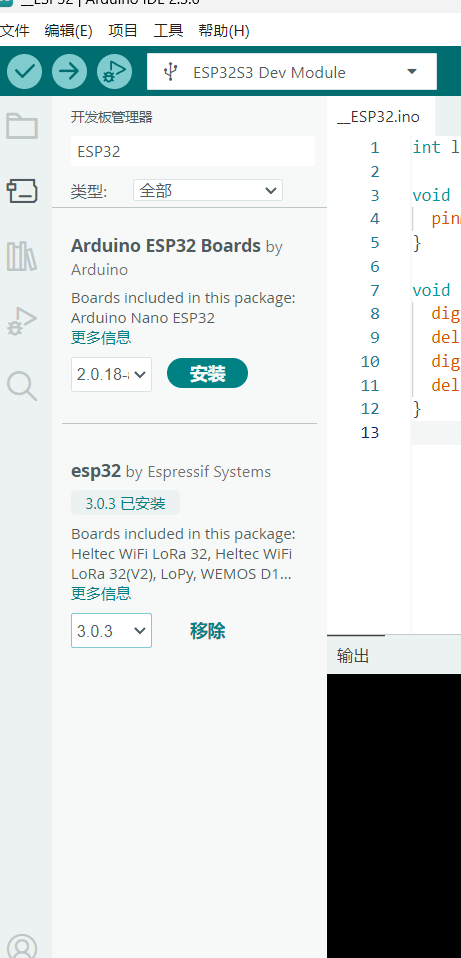Click the 3.0.3 已安装 installed badge
This screenshot has width=461, height=958.
tap(125, 503)
